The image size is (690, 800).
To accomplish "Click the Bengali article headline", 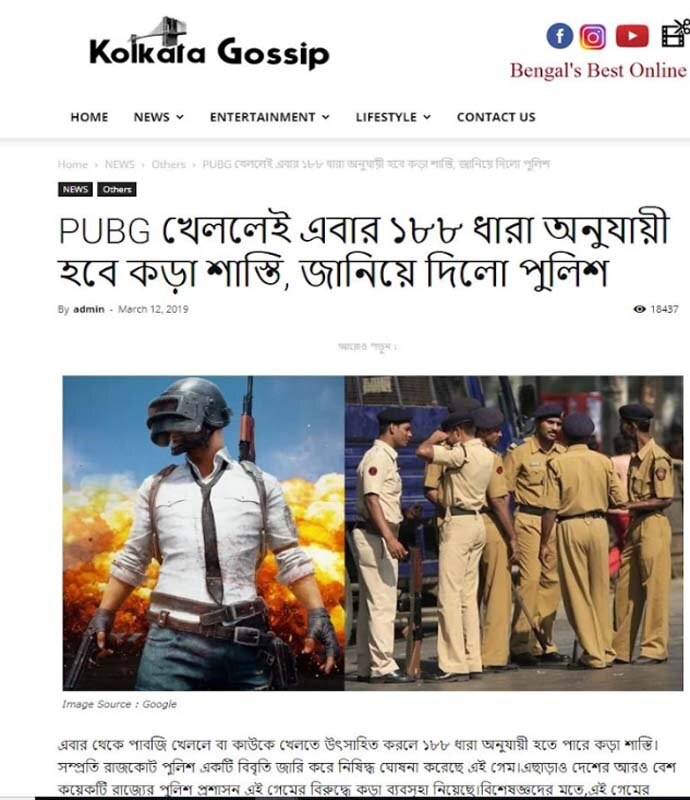I will (363, 252).
